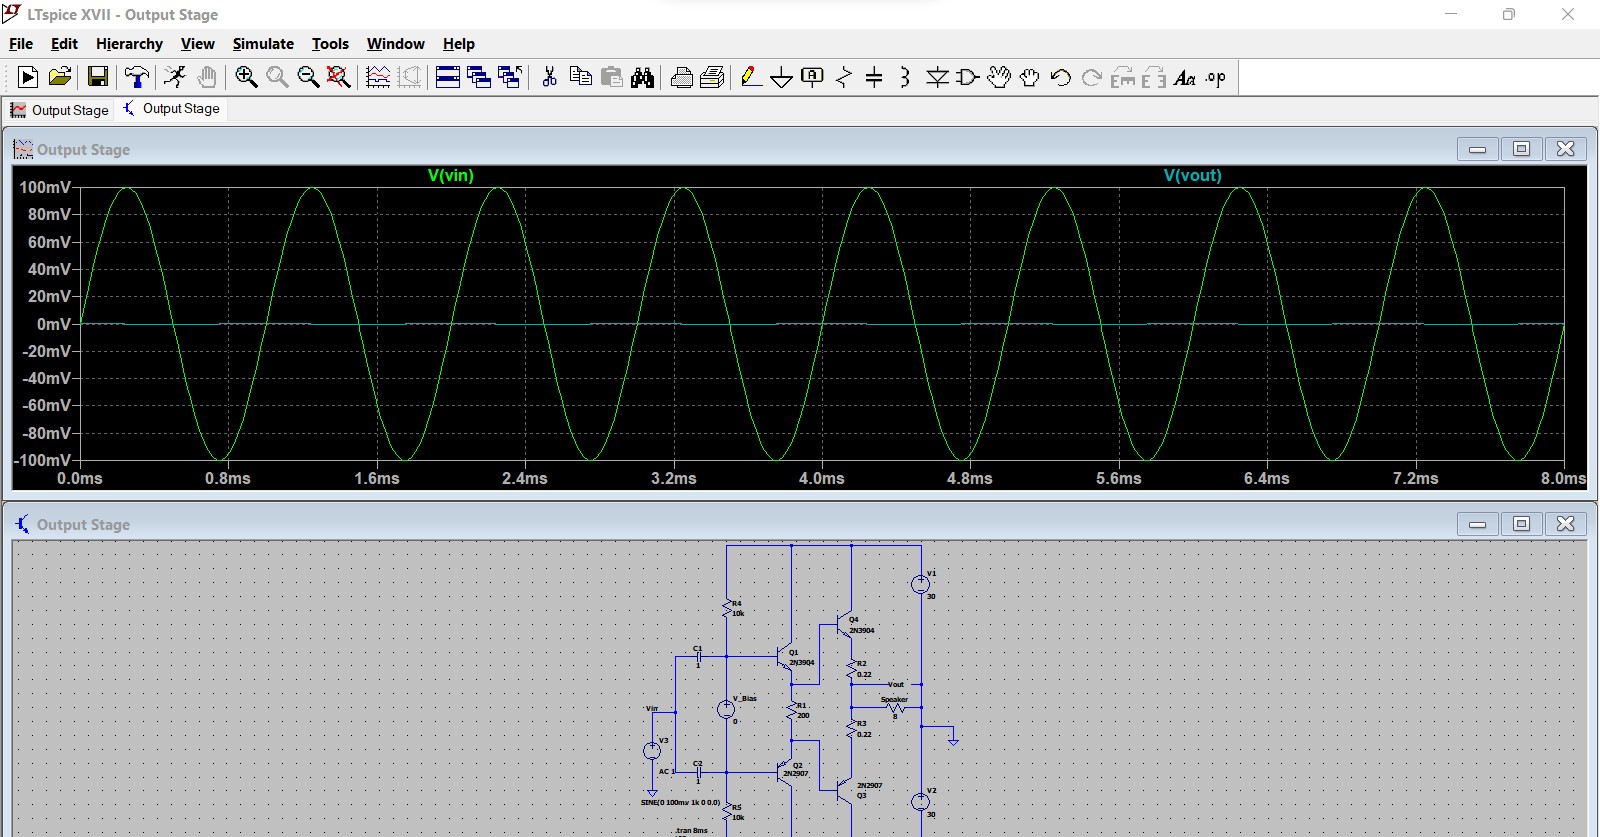Select the Zoom Out magnifier
This screenshot has height=837, width=1600.
coord(308,77)
